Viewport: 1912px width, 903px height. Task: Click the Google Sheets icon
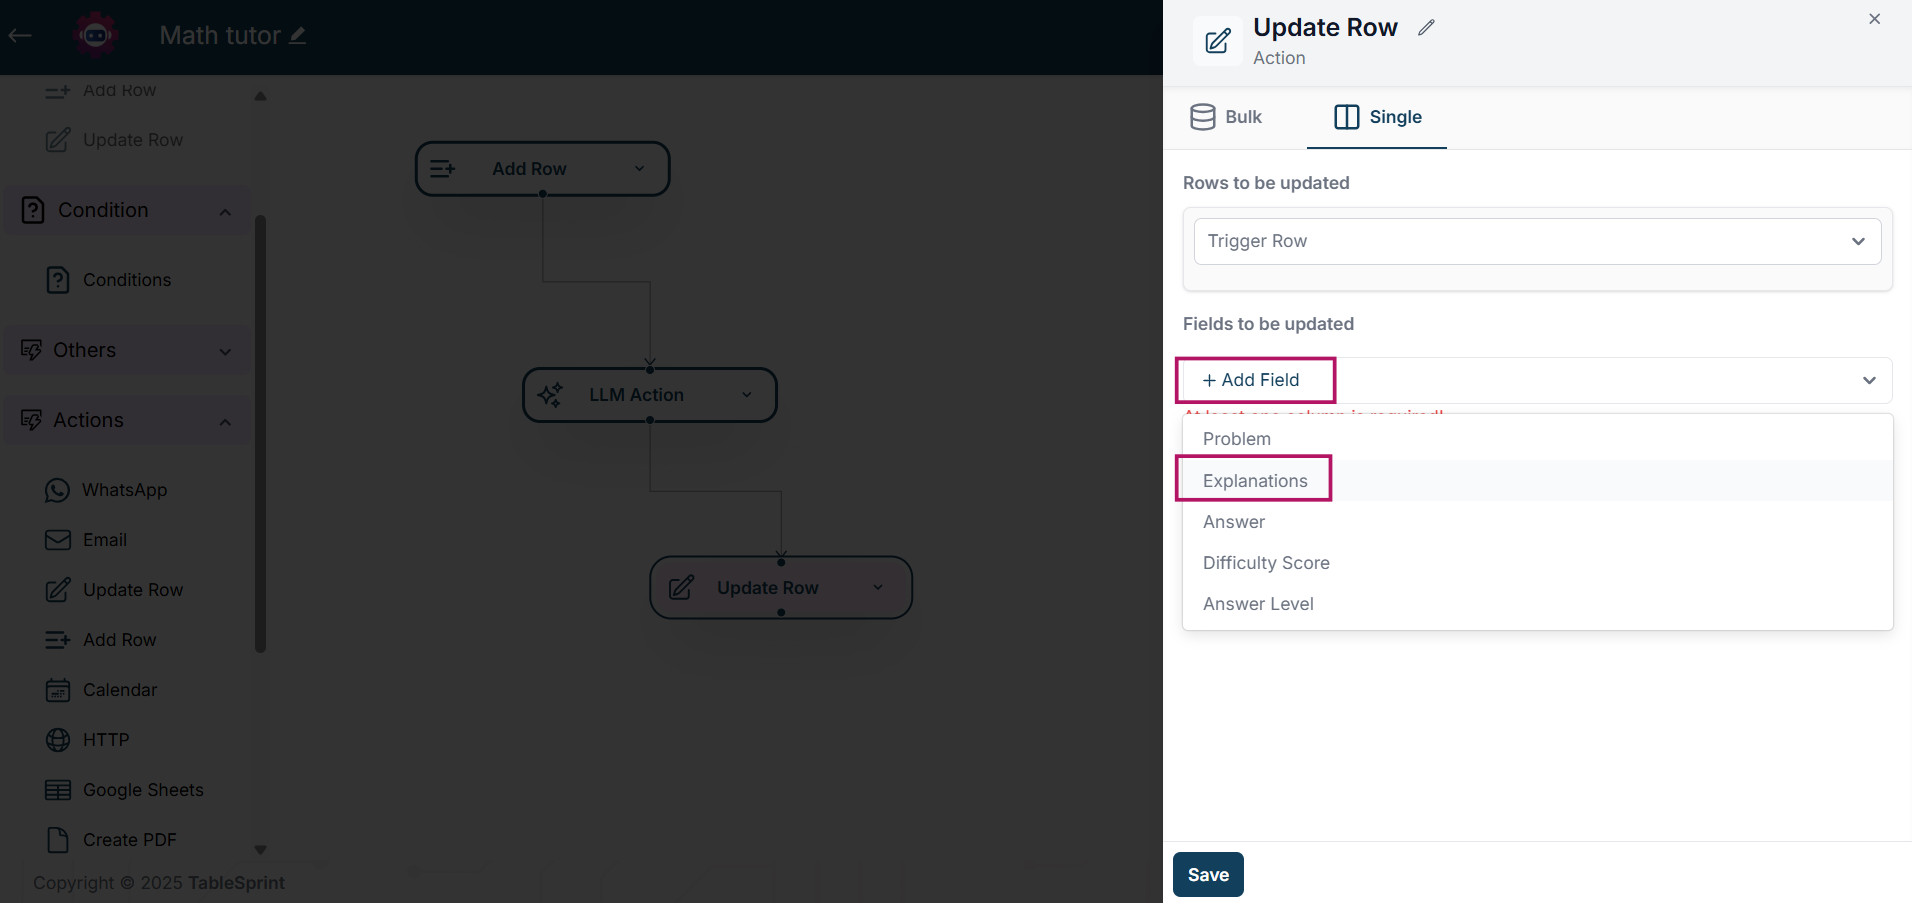coord(58,790)
